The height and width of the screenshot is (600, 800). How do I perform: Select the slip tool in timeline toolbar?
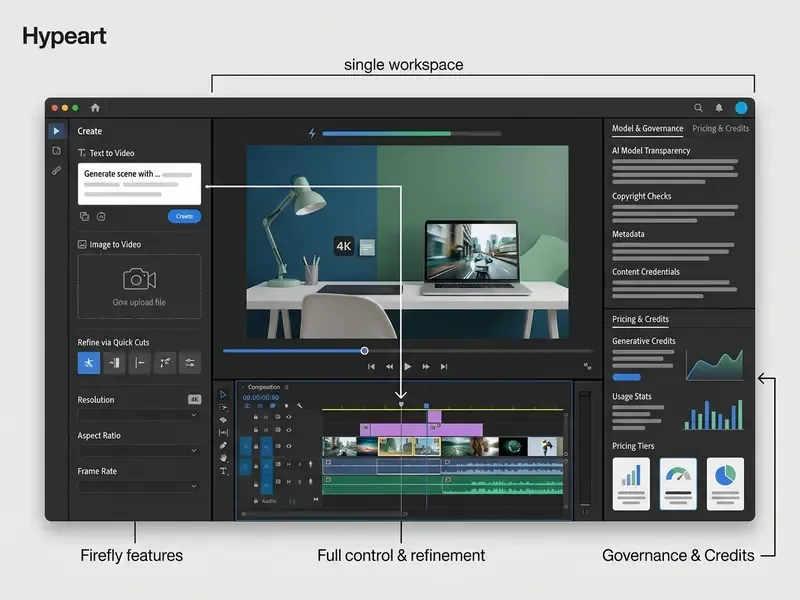coord(223,433)
